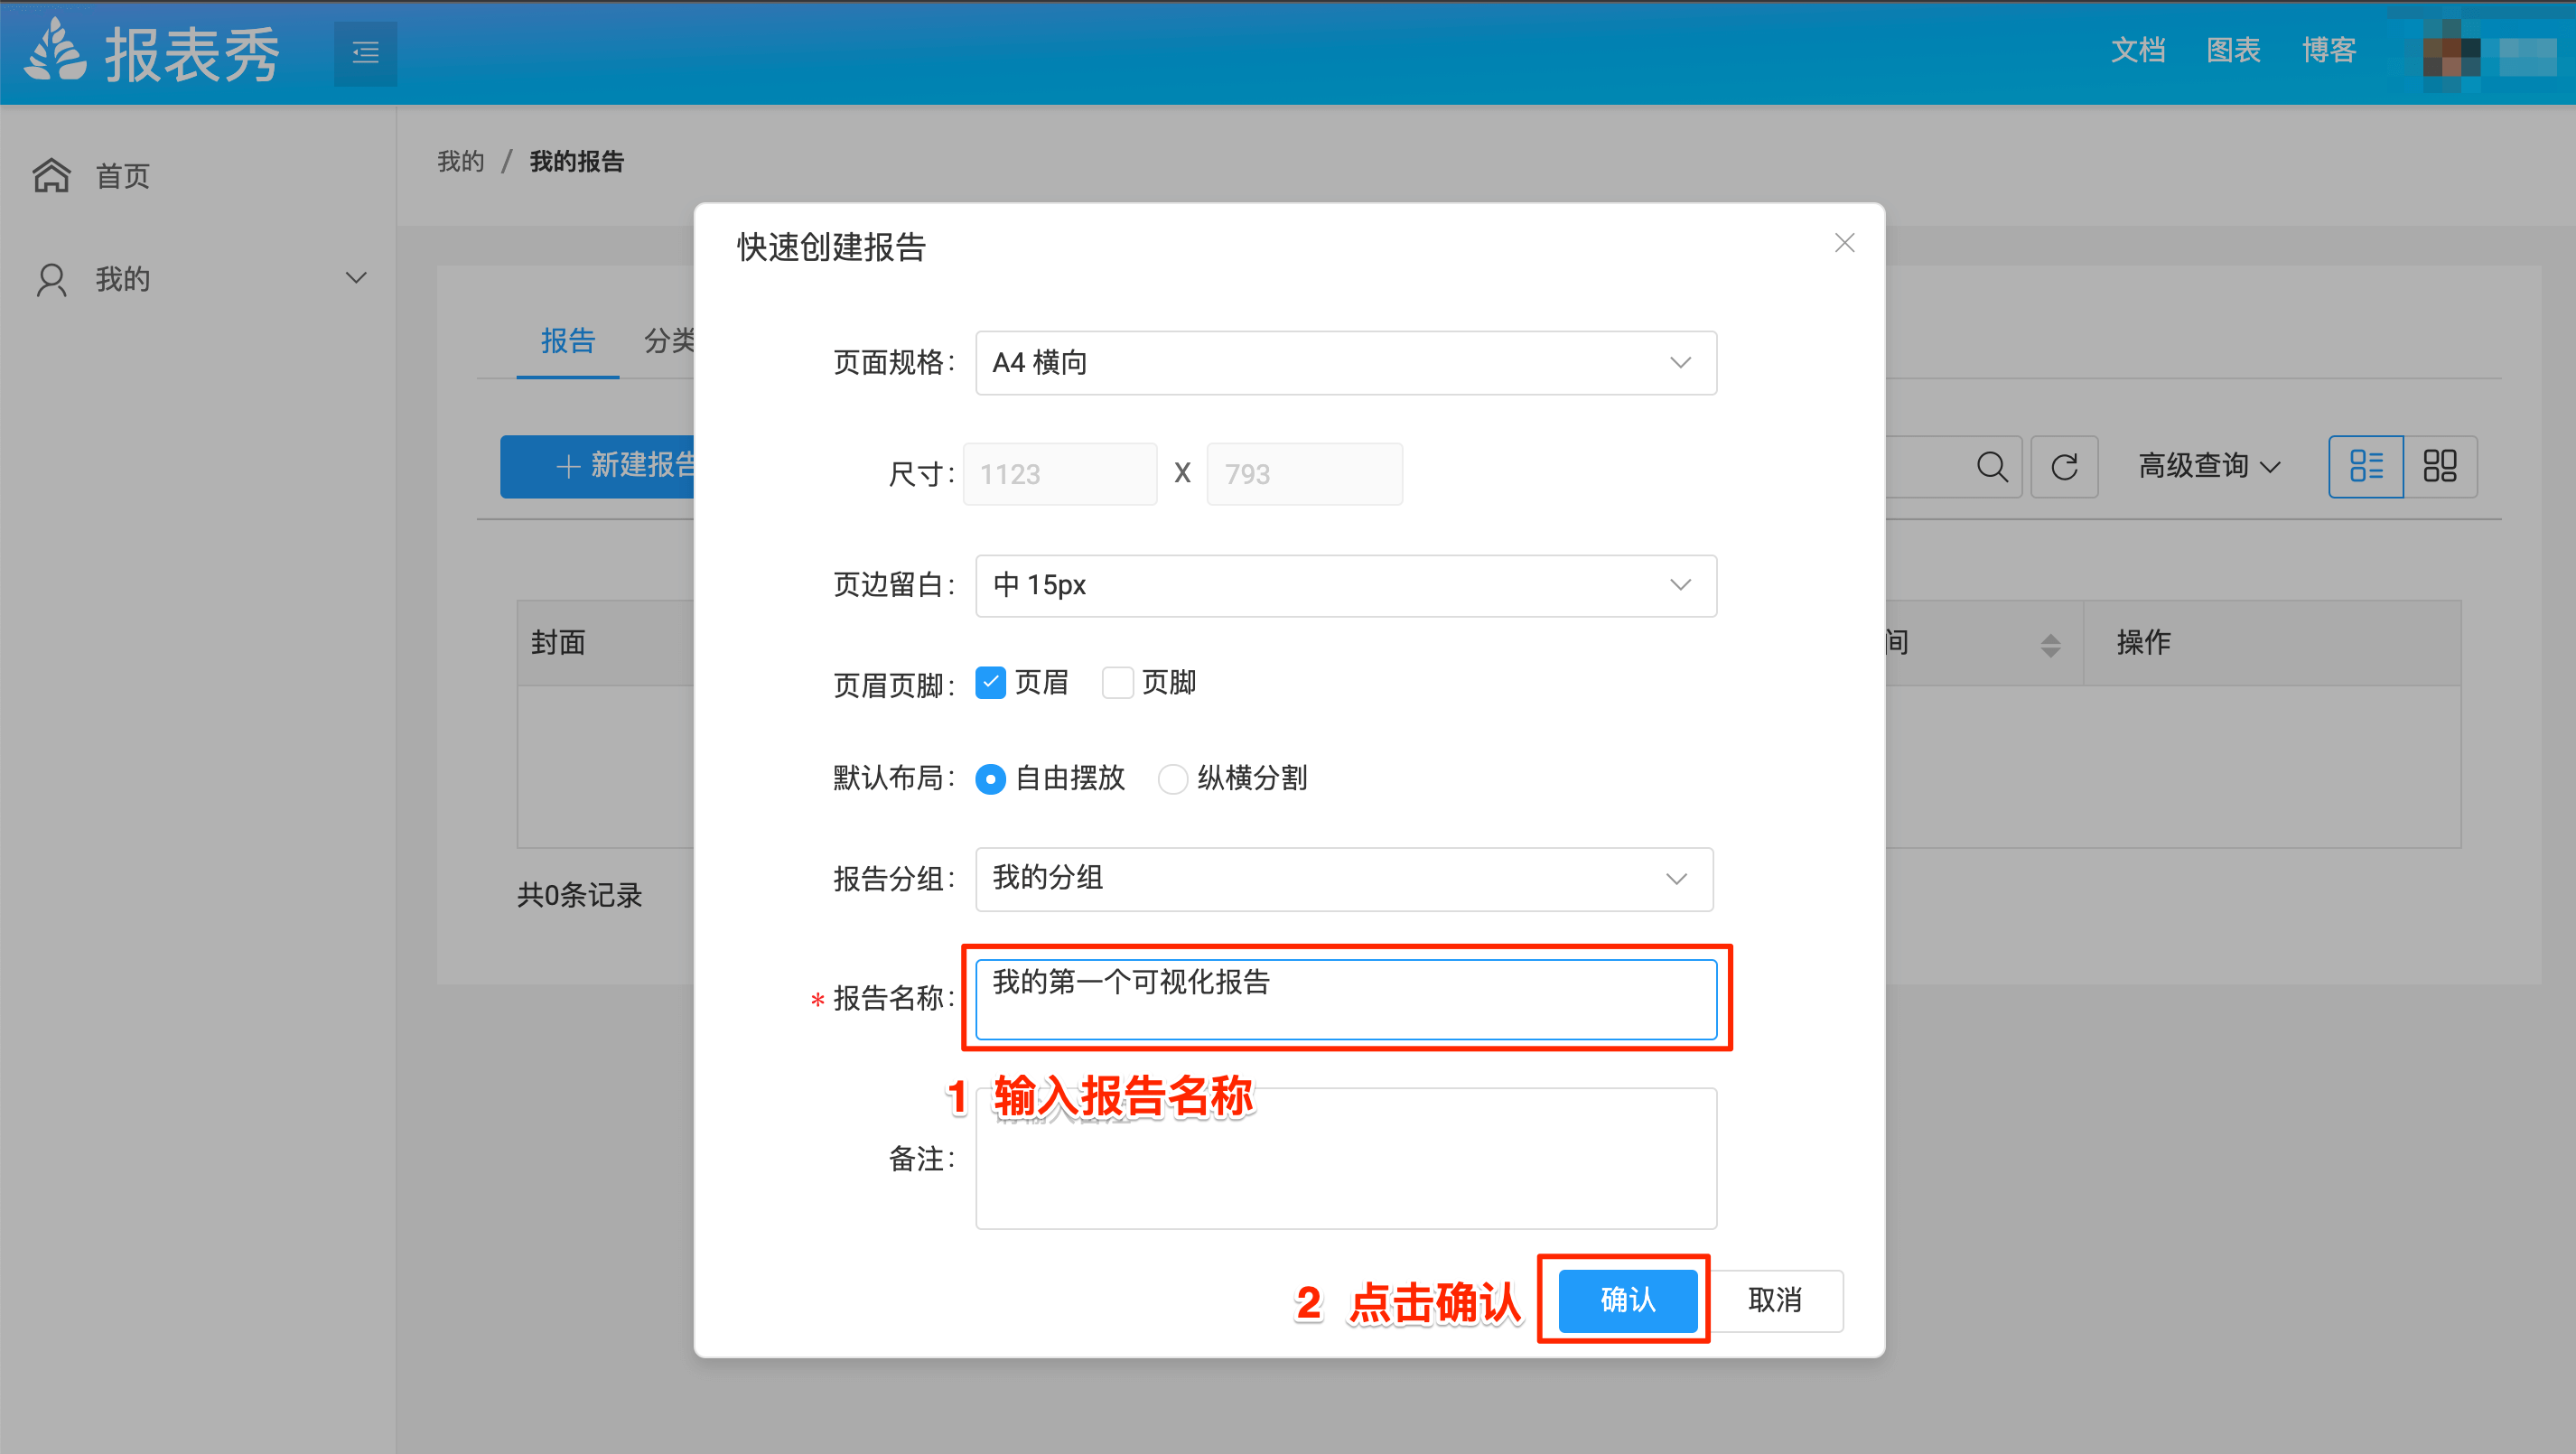2576x1454 pixels.
Task: Open the 报告分组 我的分组 dropdown
Action: (x=1344, y=879)
